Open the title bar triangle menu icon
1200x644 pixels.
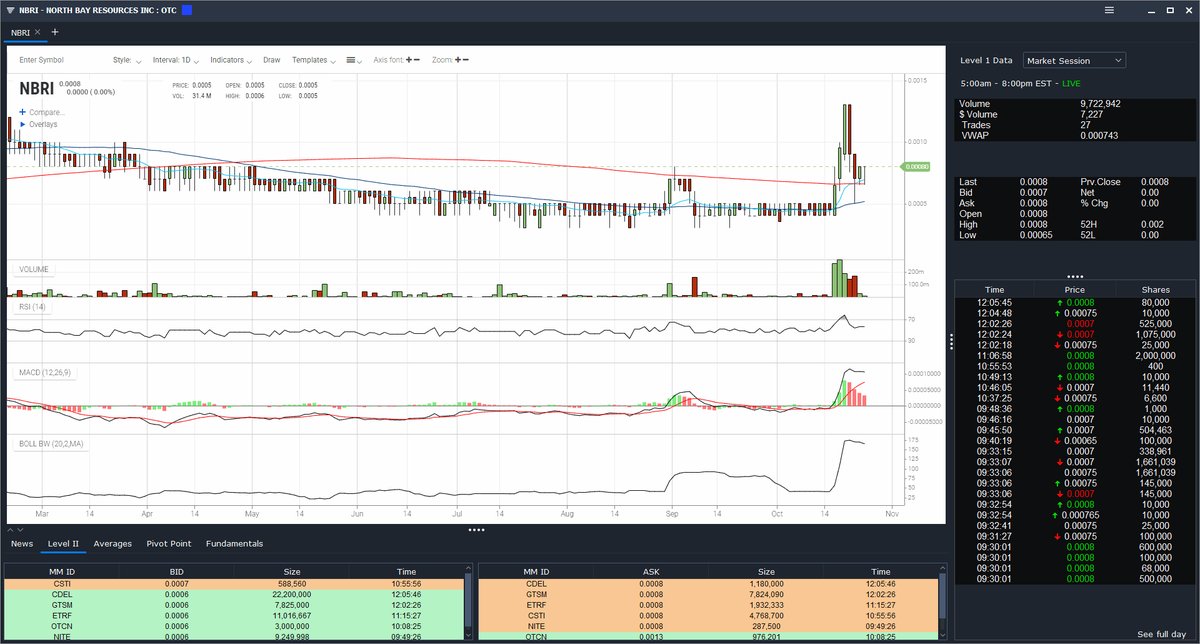tap(9, 10)
